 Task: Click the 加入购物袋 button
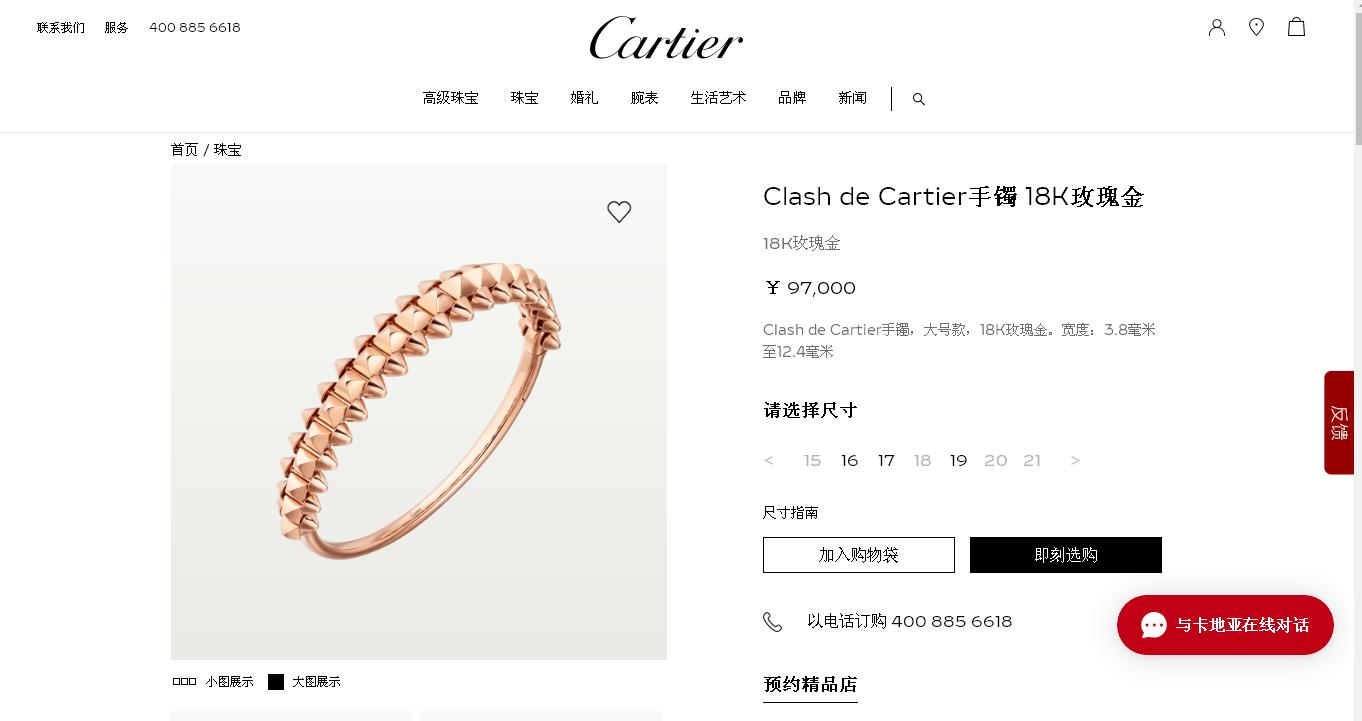pos(859,555)
